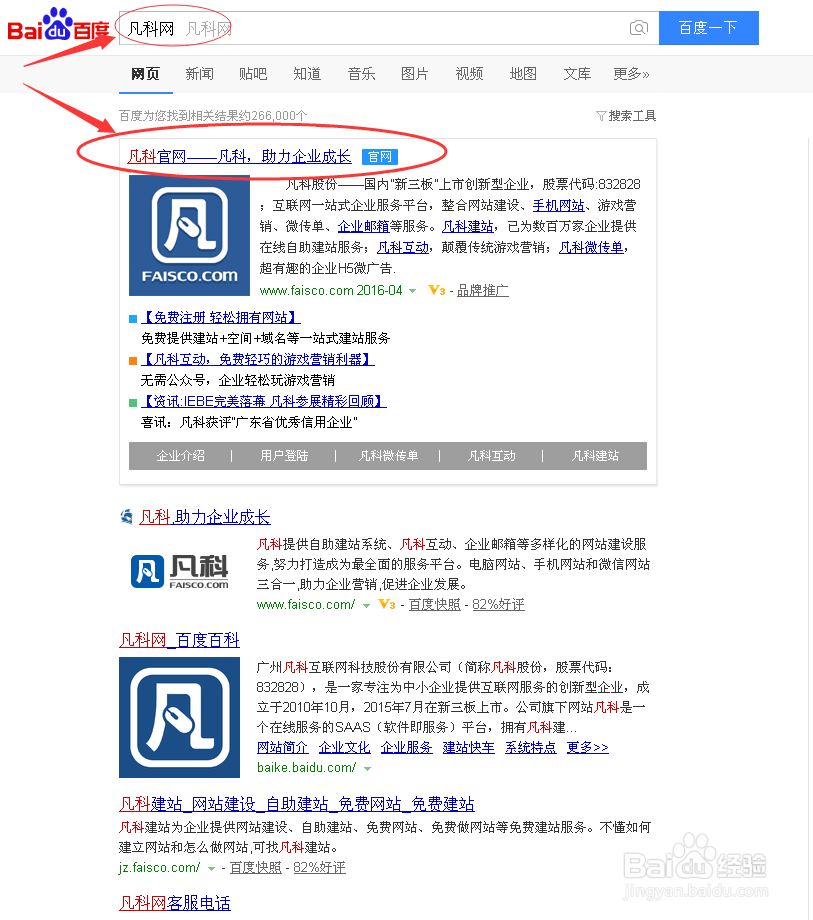Click the 百度百科 凡科 logo thumbnail
Viewport: 813px width, 920px height.
(179, 718)
